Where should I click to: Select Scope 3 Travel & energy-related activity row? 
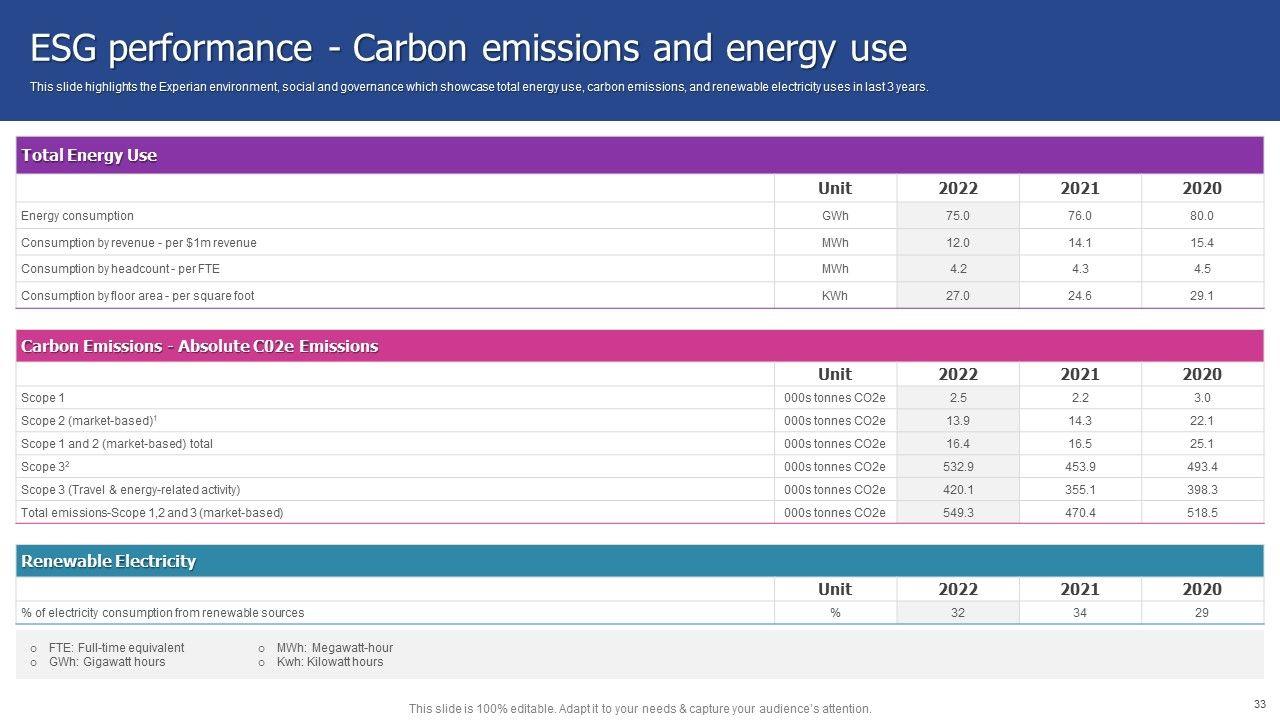point(130,490)
